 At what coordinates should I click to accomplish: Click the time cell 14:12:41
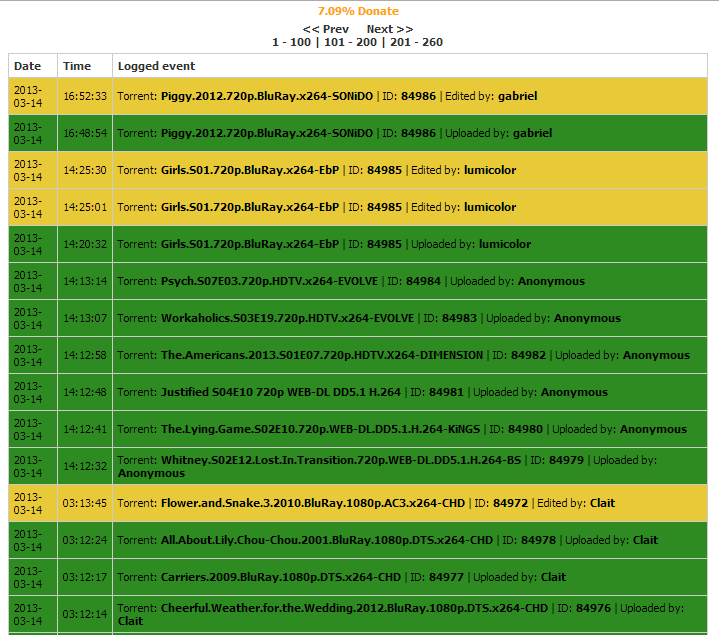click(x=85, y=429)
